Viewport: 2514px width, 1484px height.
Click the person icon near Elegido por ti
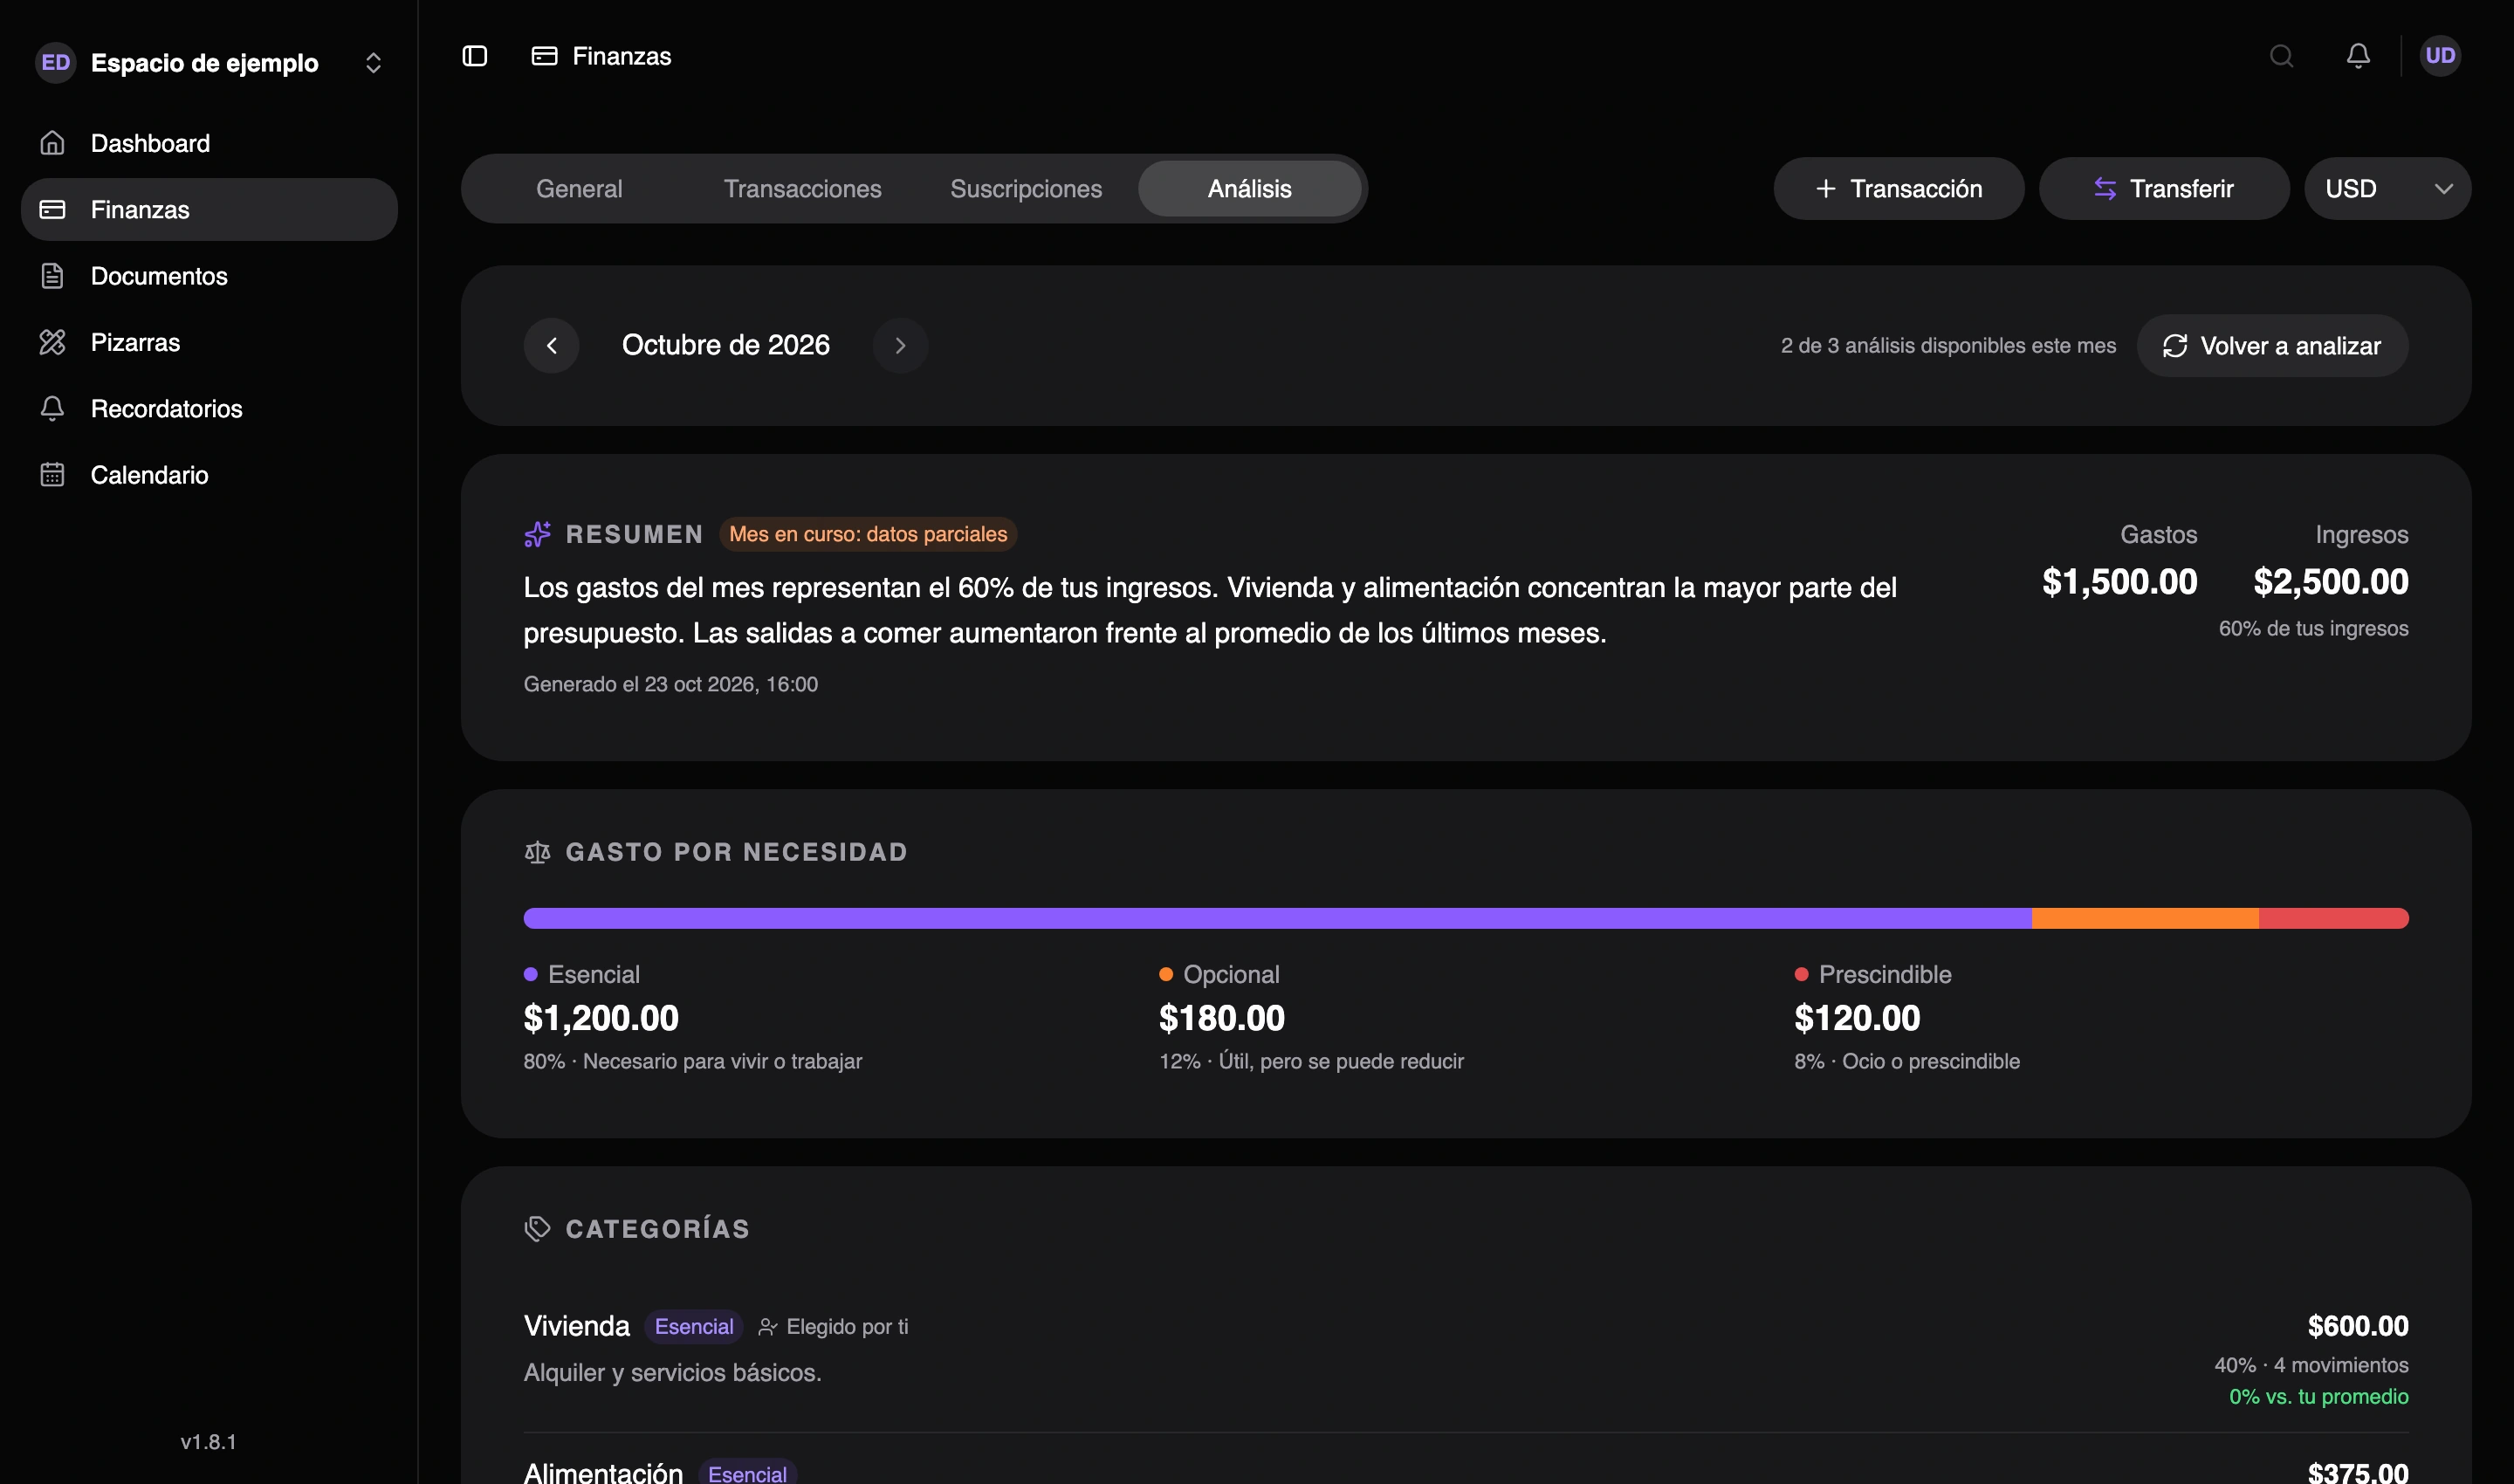pos(768,1327)
